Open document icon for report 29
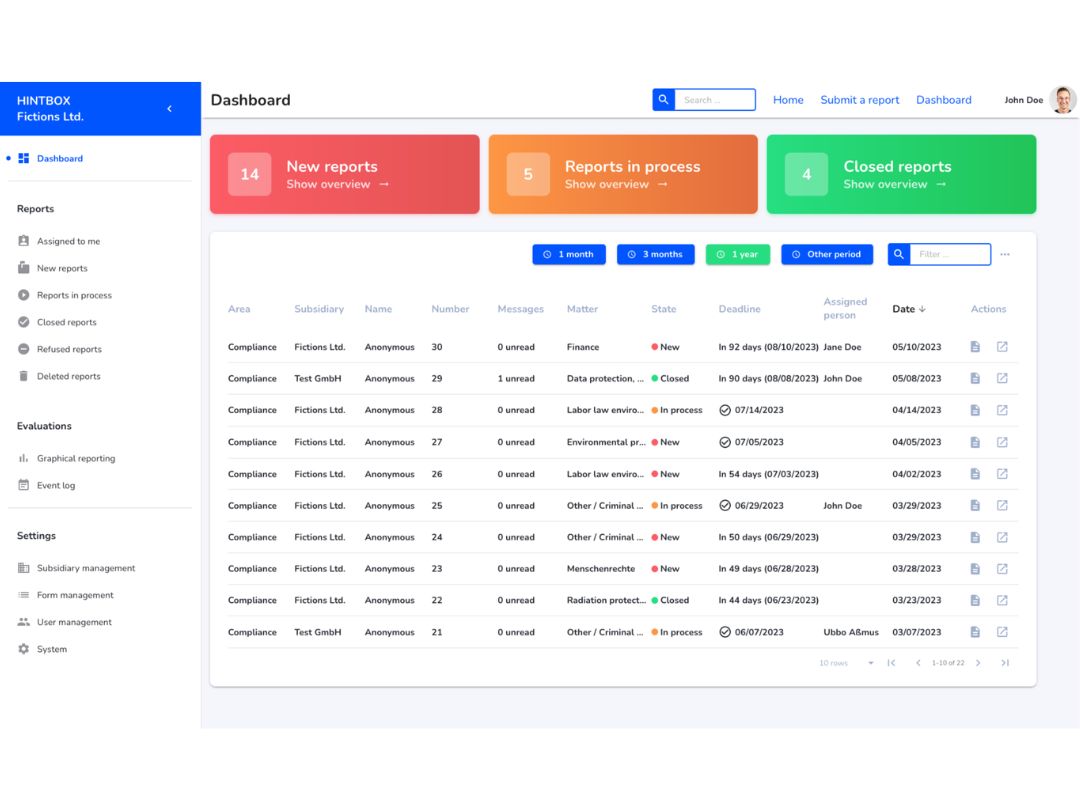Image resolution: width=1080 pixels, height=810 pixels. [x=975, y=378]
